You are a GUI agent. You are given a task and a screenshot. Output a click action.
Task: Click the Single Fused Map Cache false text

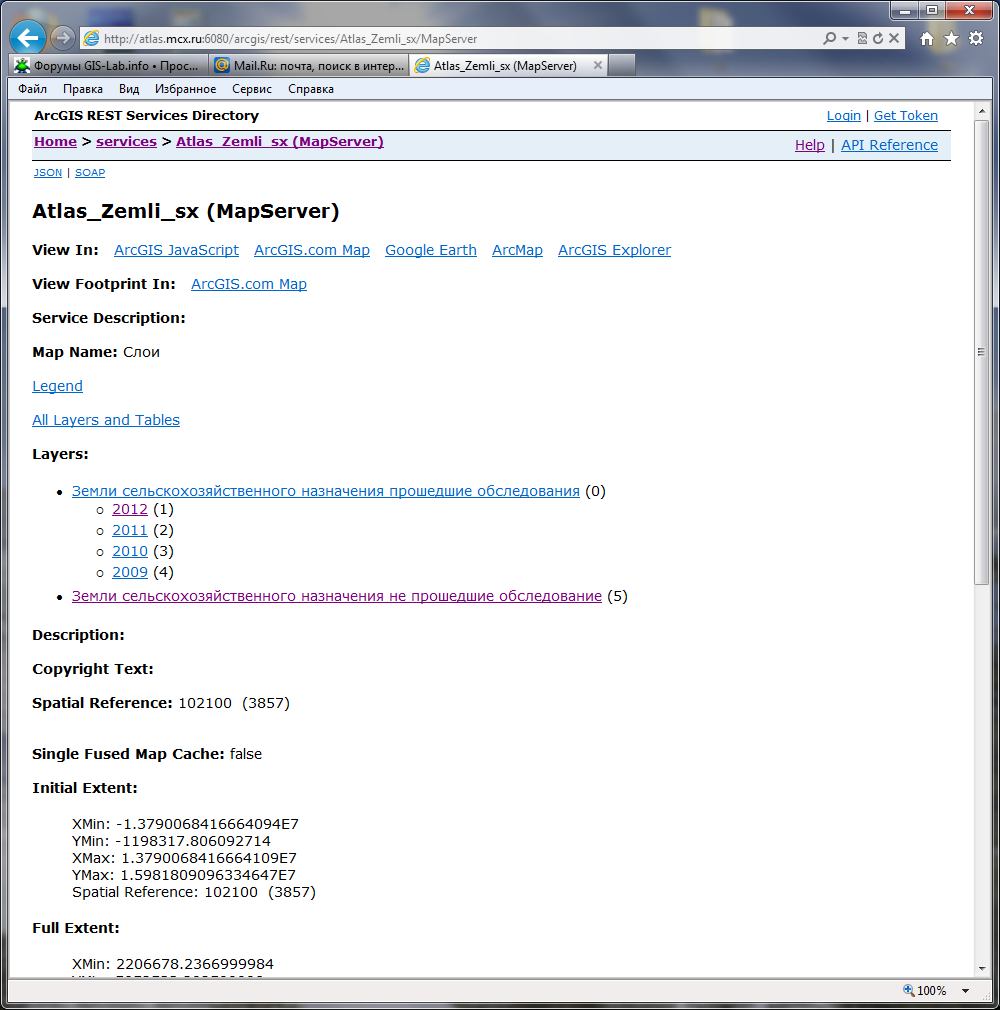pyautogui.click(x=147, y=754)
